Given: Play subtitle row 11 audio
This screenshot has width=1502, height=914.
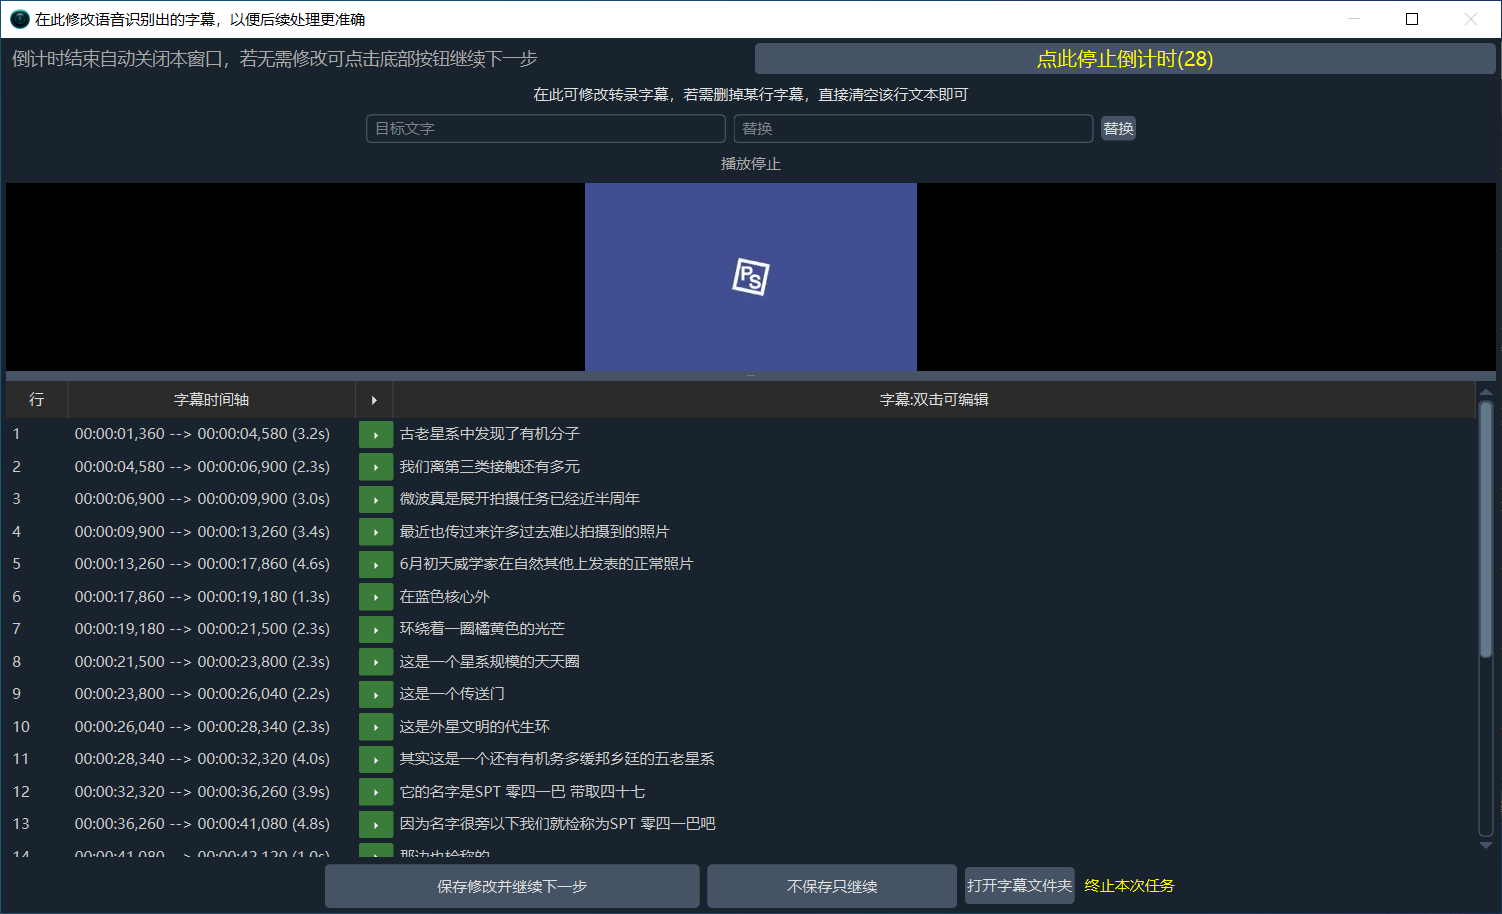Looking at the screenshot, I should coord(376,760).
